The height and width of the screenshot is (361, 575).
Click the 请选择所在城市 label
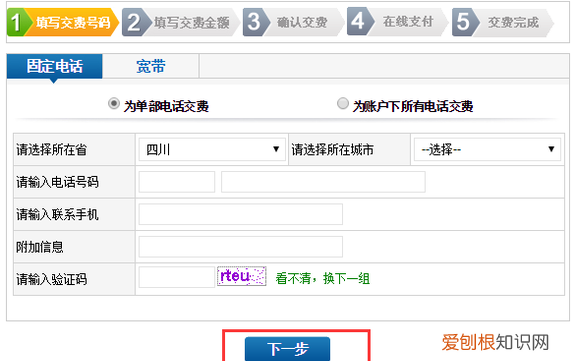click(333, 150)
